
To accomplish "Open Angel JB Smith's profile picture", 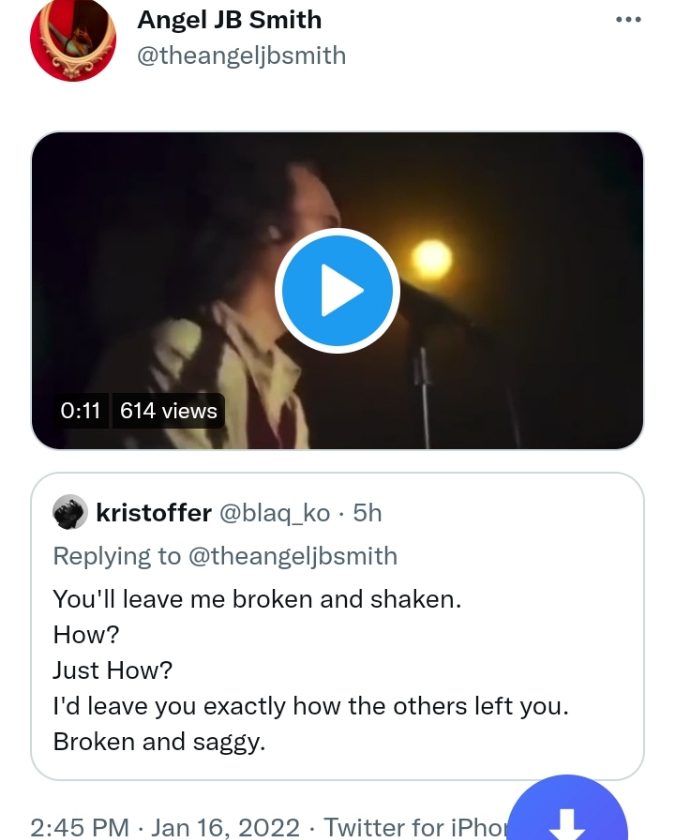I will (73, 38).
